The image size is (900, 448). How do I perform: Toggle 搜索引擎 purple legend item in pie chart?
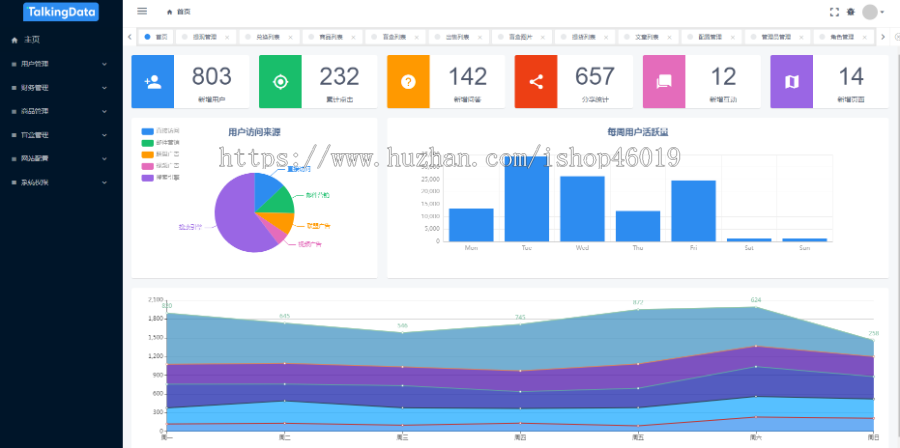pyautogui.click(x=161, y=178)
